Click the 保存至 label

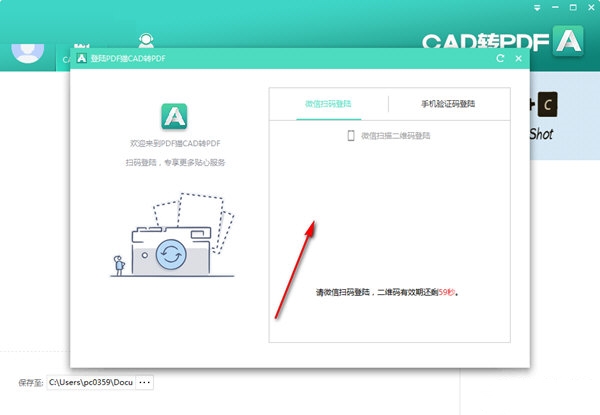coord(31,382)
